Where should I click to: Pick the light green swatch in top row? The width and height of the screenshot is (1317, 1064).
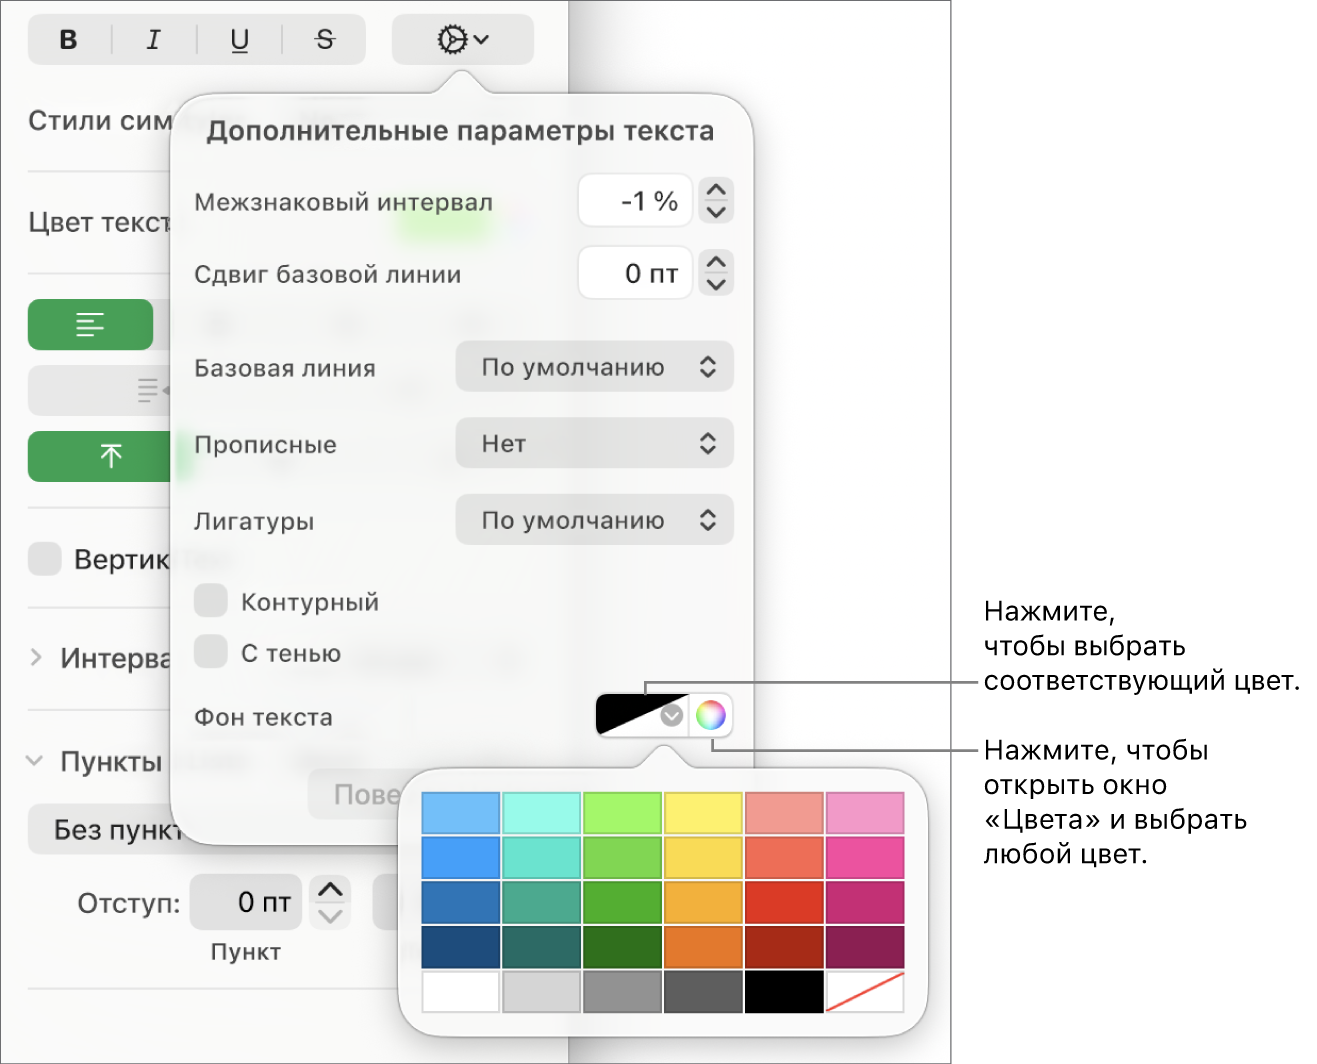tap(623, 813)
